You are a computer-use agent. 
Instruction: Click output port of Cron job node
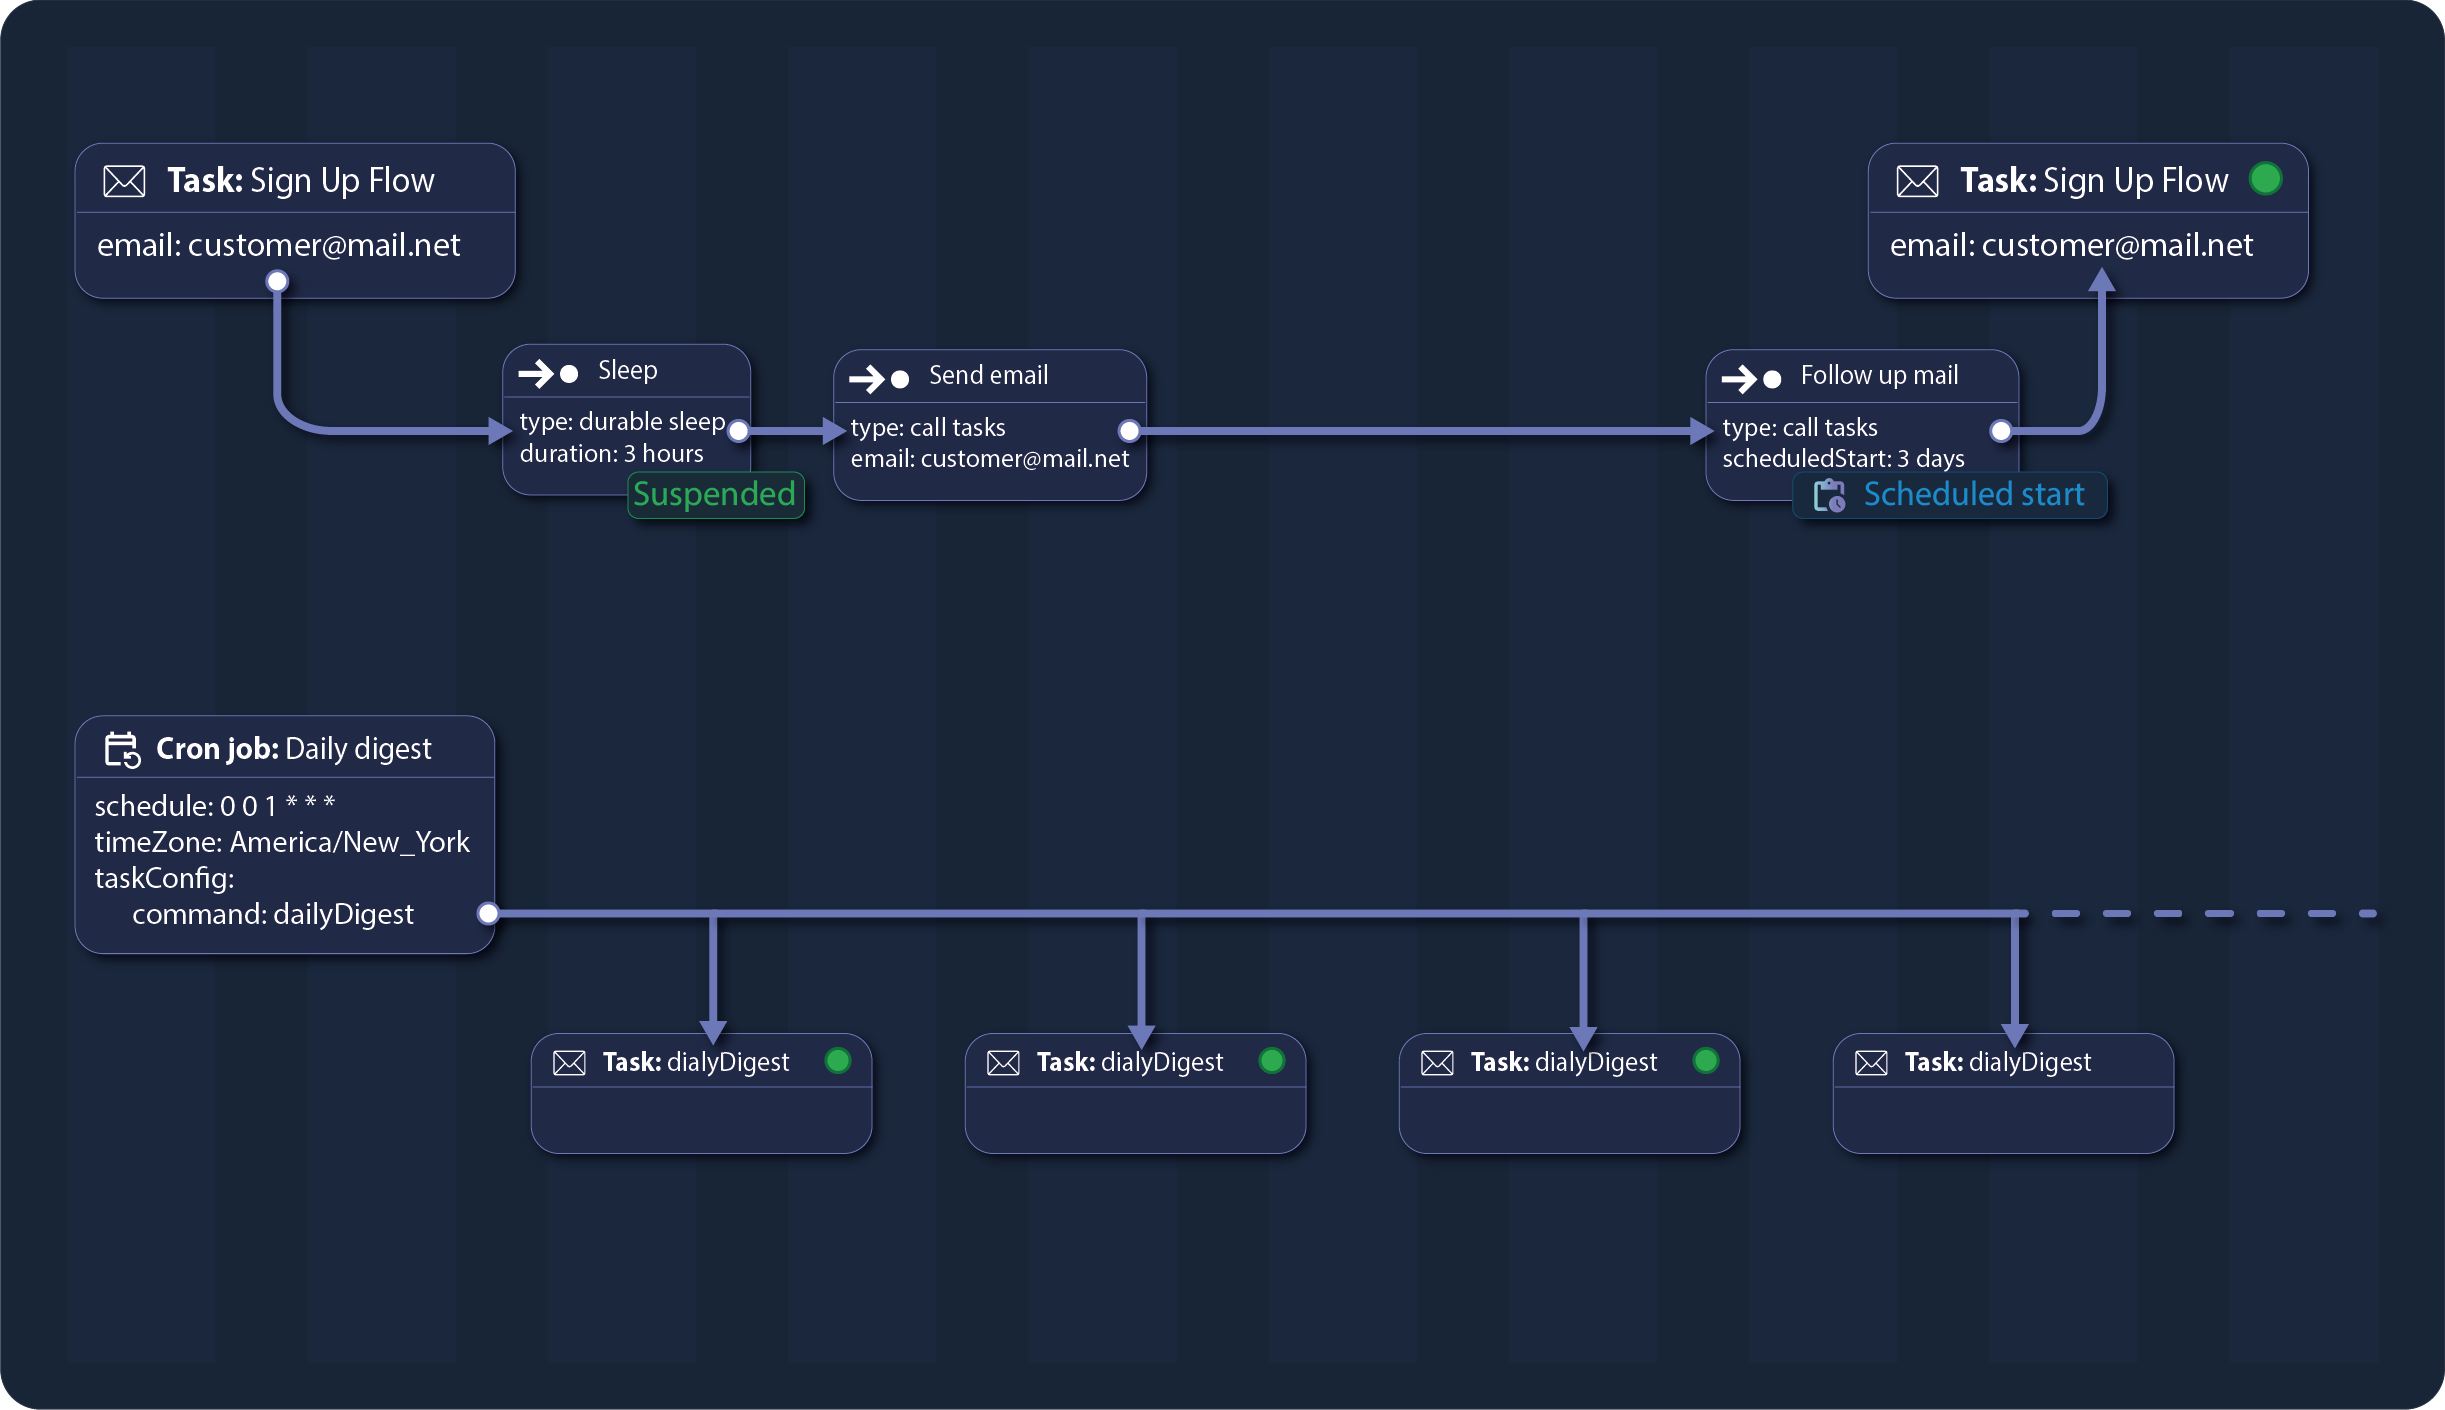coord(488,913)
